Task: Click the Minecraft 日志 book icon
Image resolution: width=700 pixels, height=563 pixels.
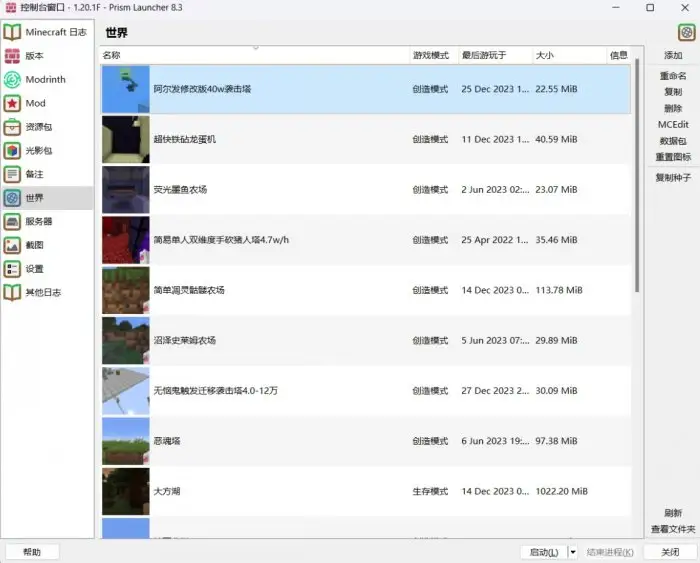Action: pyautogui.click(x=12, y=32)
